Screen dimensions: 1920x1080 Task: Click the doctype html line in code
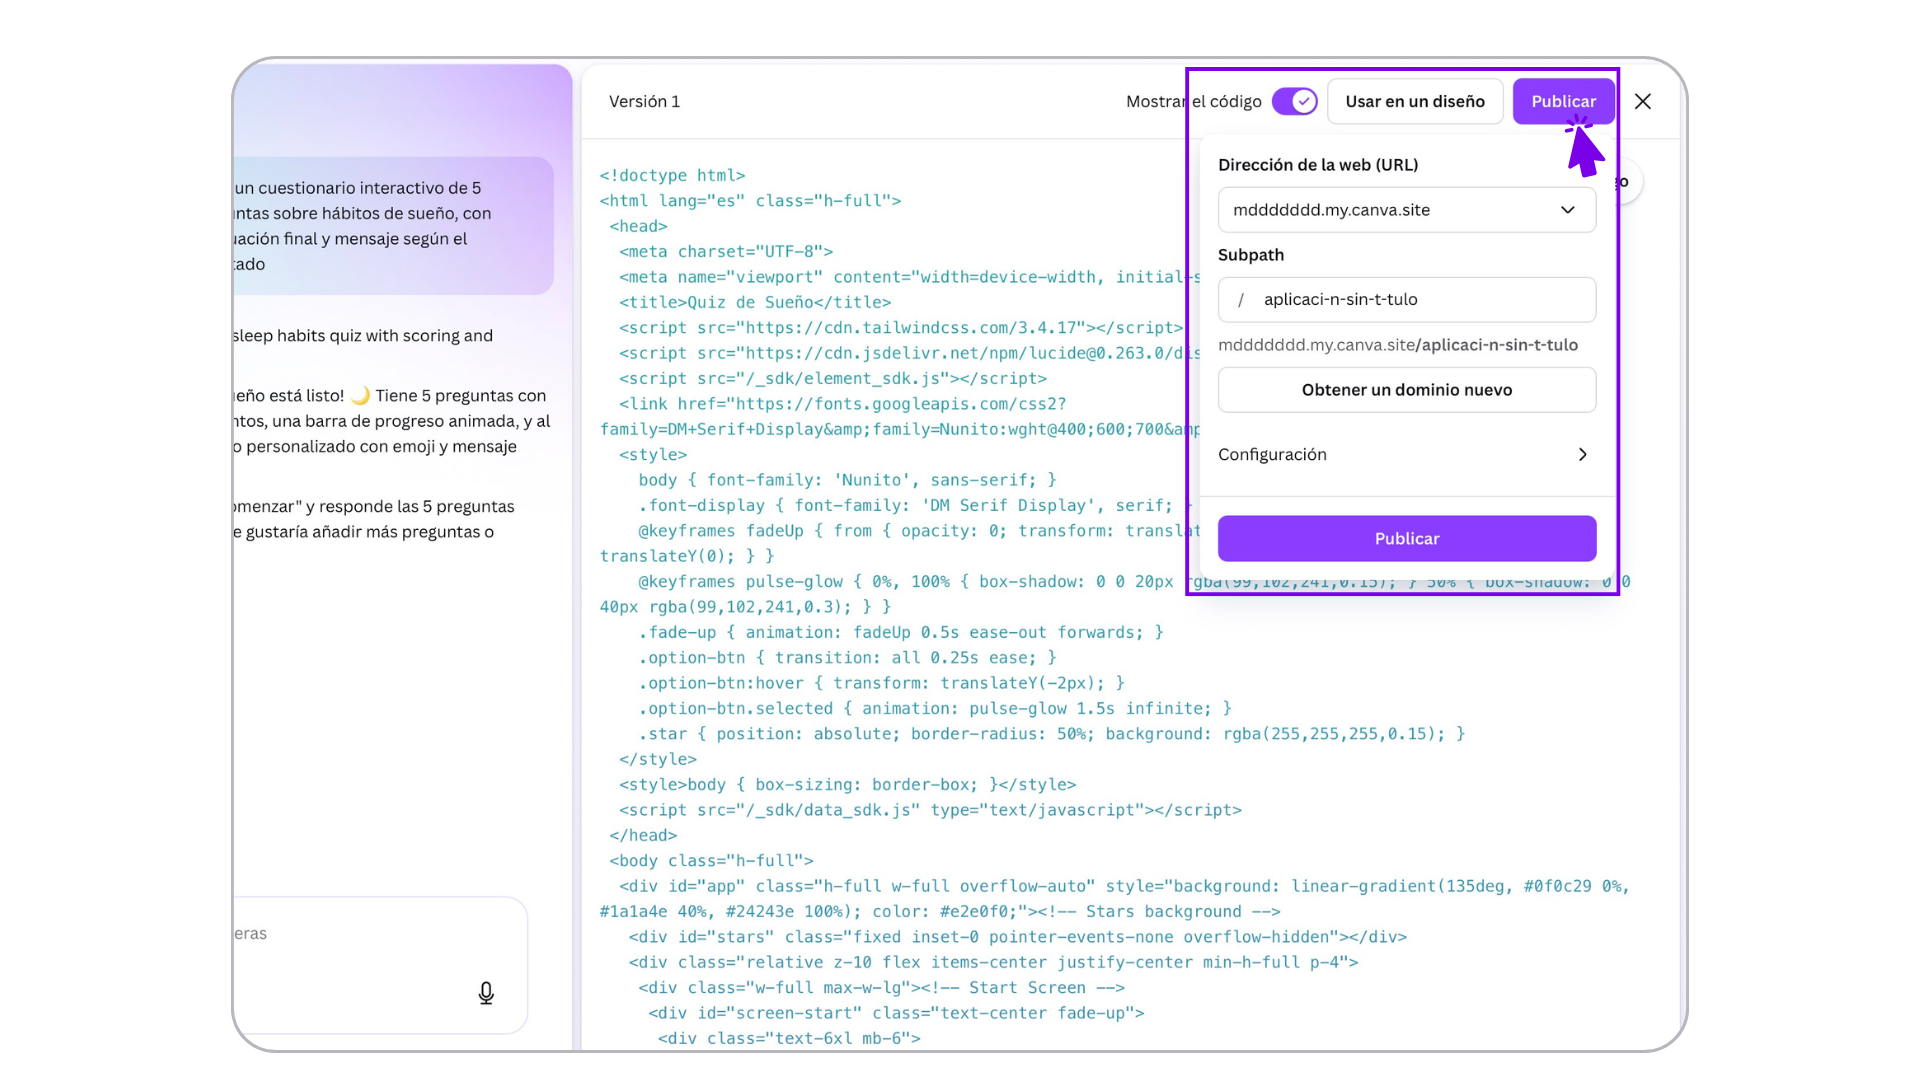click(672, 175)
